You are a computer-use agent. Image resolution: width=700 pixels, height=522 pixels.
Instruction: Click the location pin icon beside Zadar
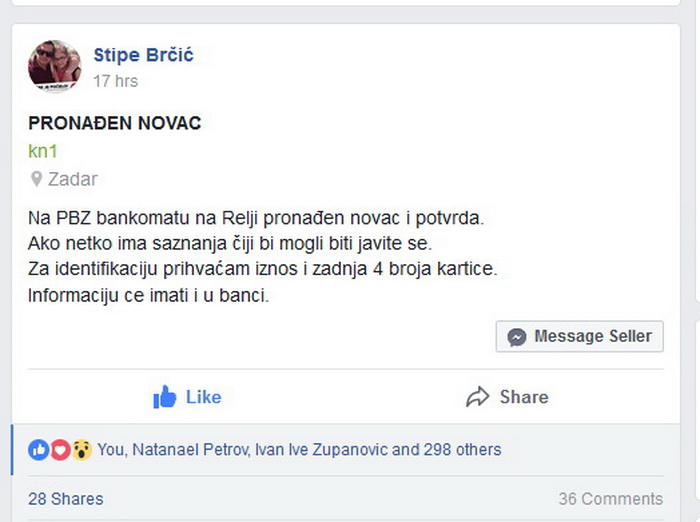tap(36, 179)
